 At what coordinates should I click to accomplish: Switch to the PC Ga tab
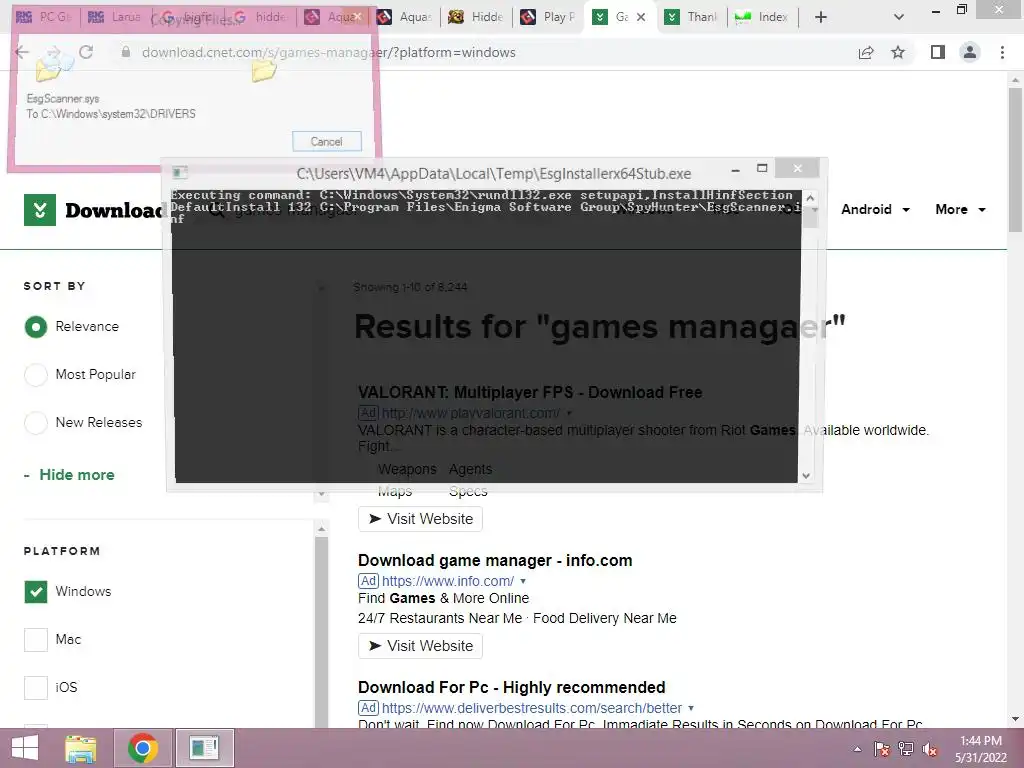pyautogui.click(x=43, y=17)
